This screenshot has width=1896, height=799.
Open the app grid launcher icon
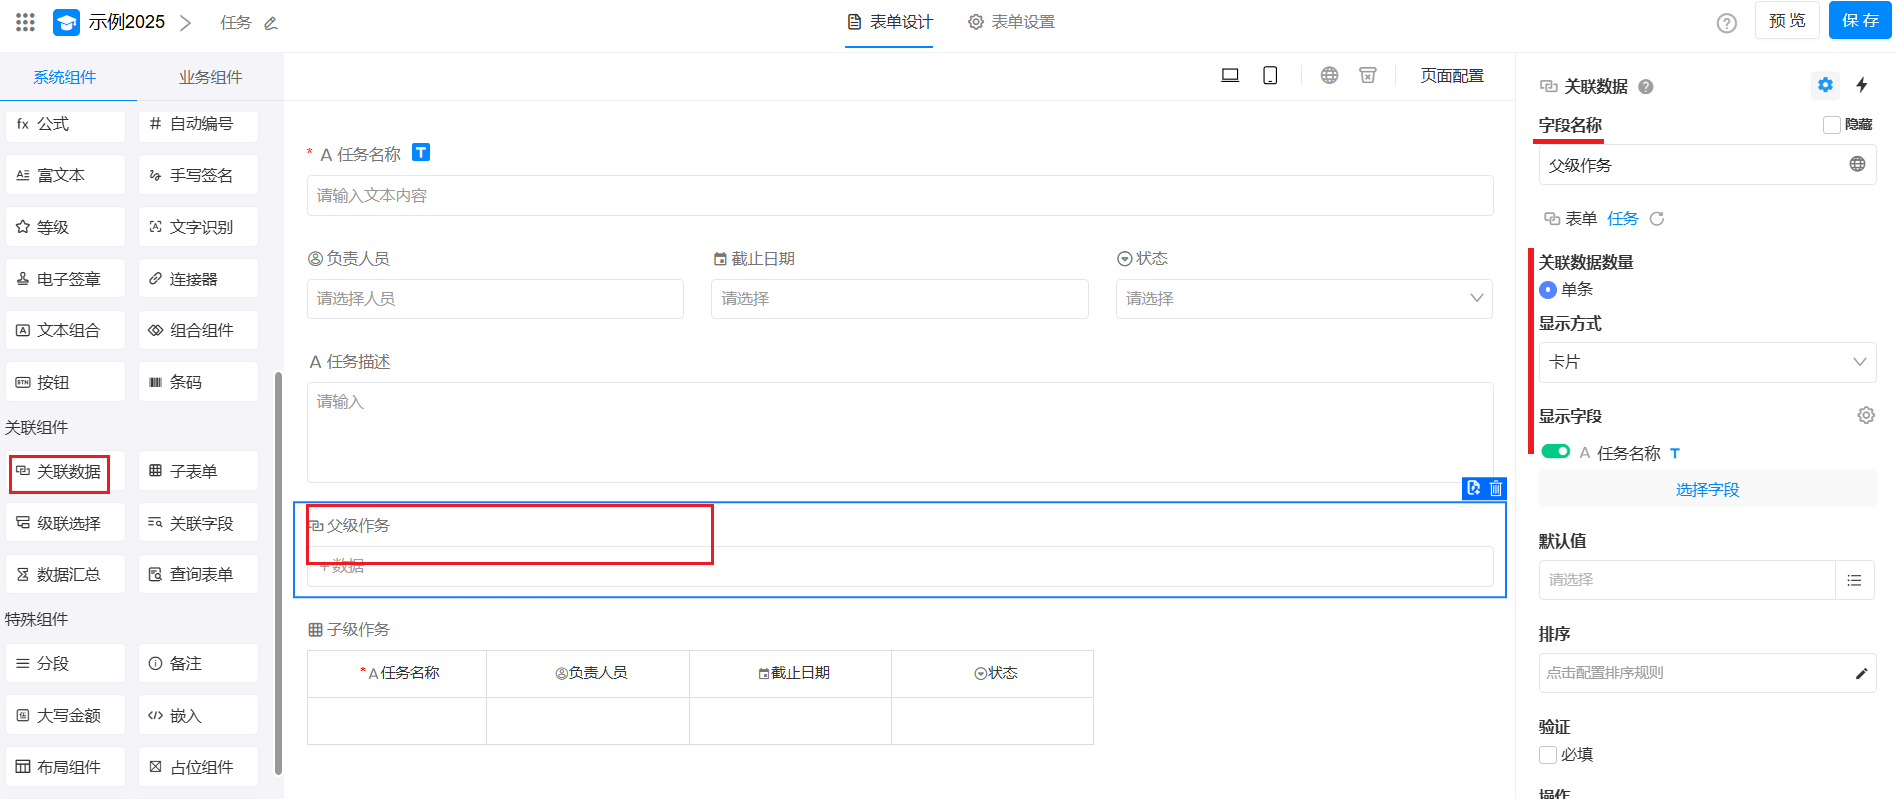[26, 22]
